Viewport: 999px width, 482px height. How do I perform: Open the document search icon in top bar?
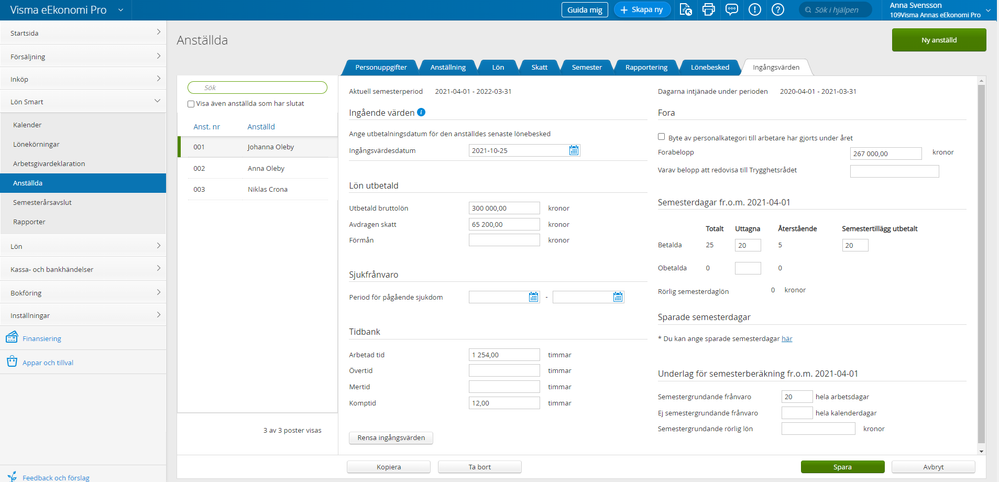[x=686, y=10]
